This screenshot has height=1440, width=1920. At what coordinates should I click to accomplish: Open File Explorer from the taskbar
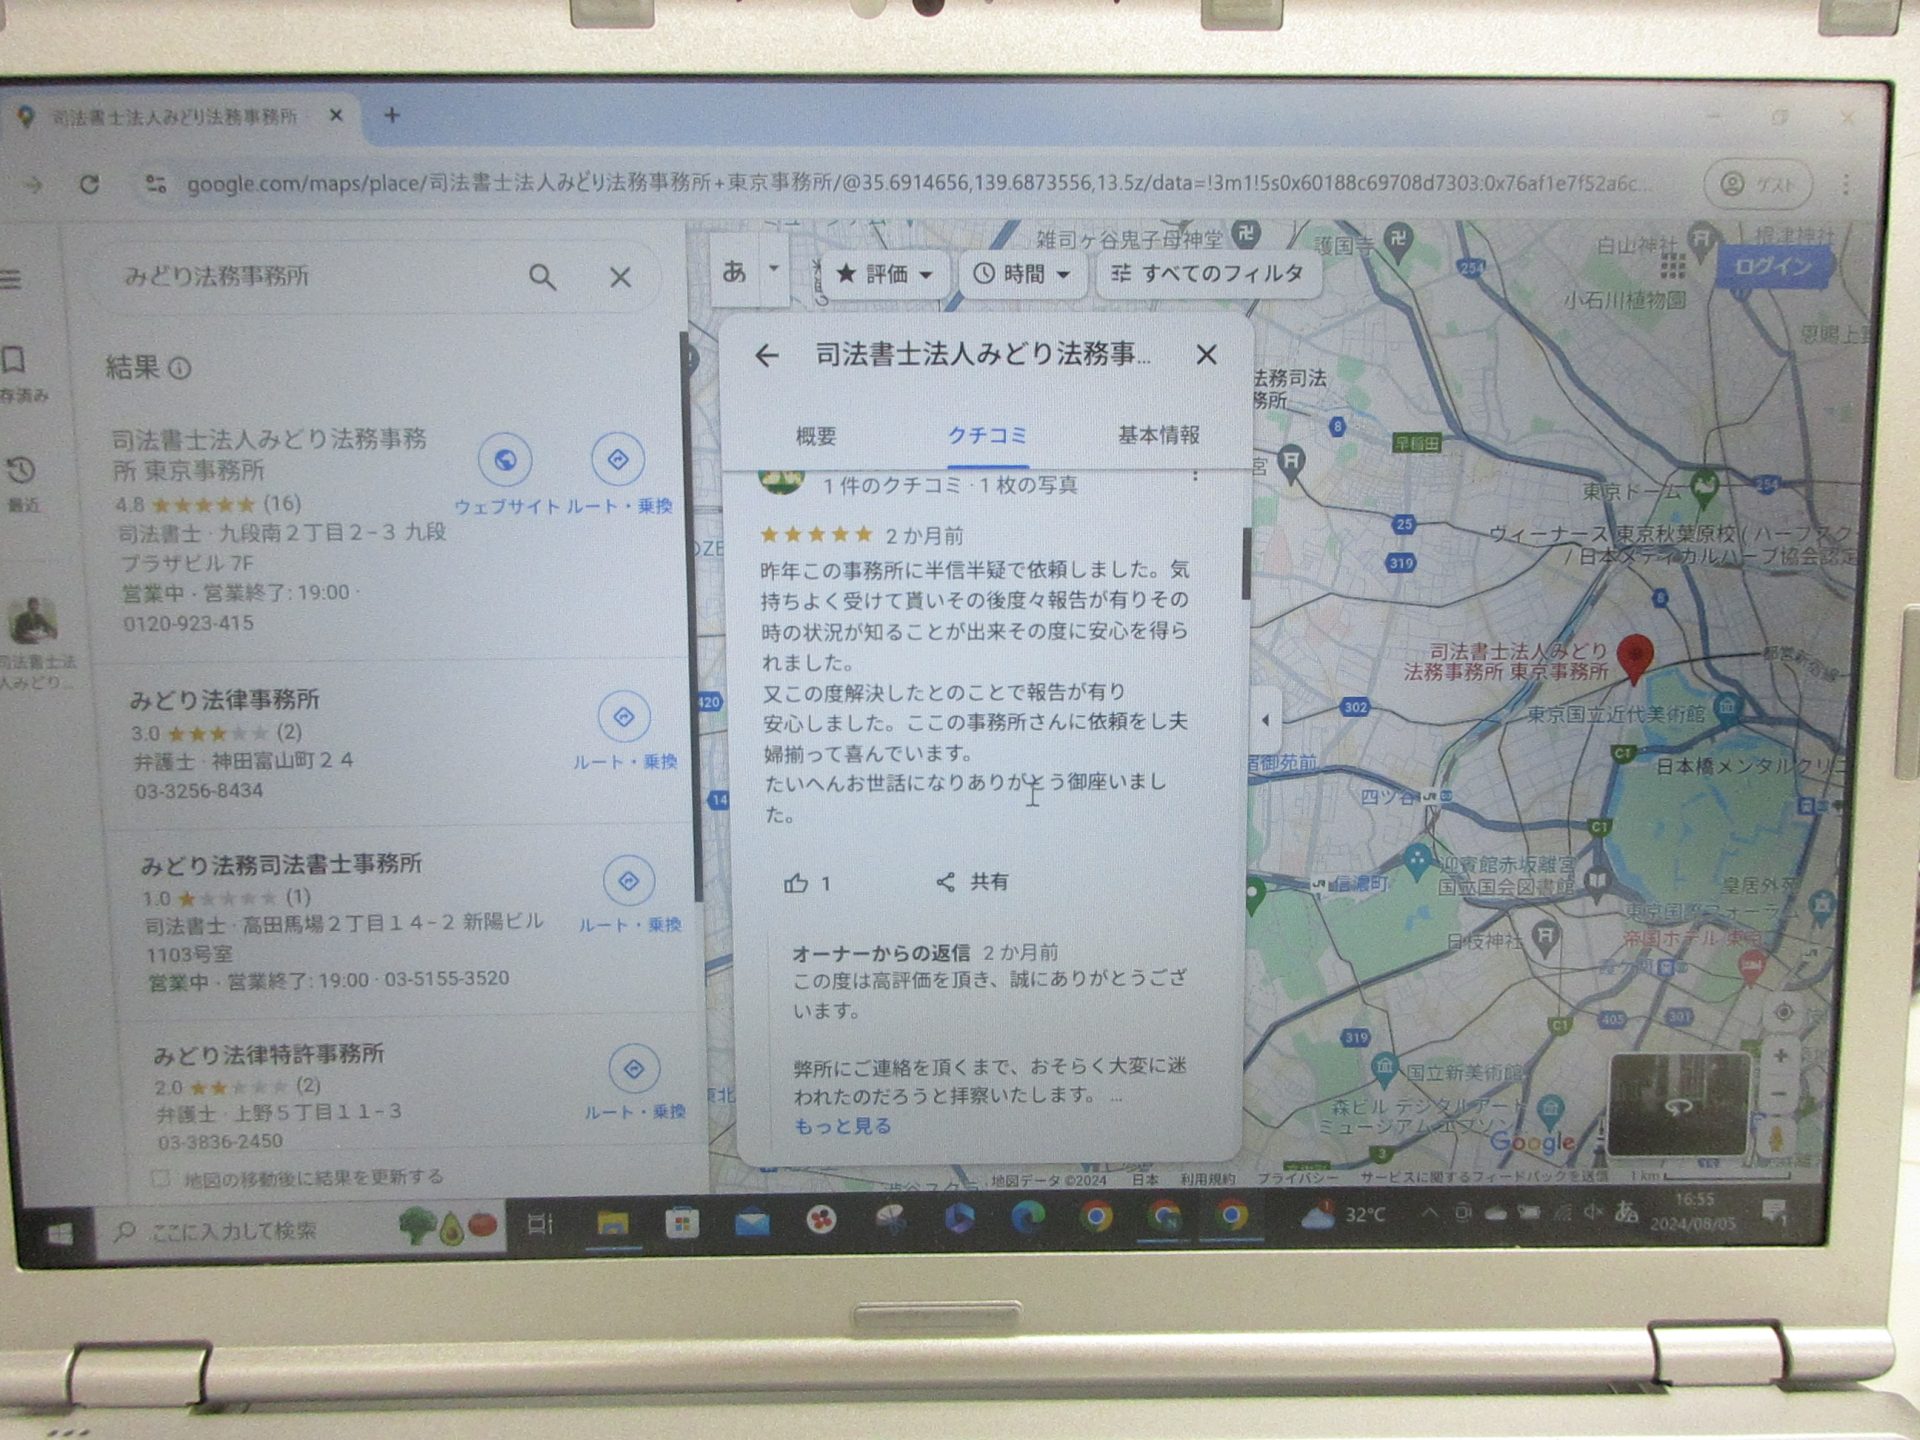pos(612,1222)
